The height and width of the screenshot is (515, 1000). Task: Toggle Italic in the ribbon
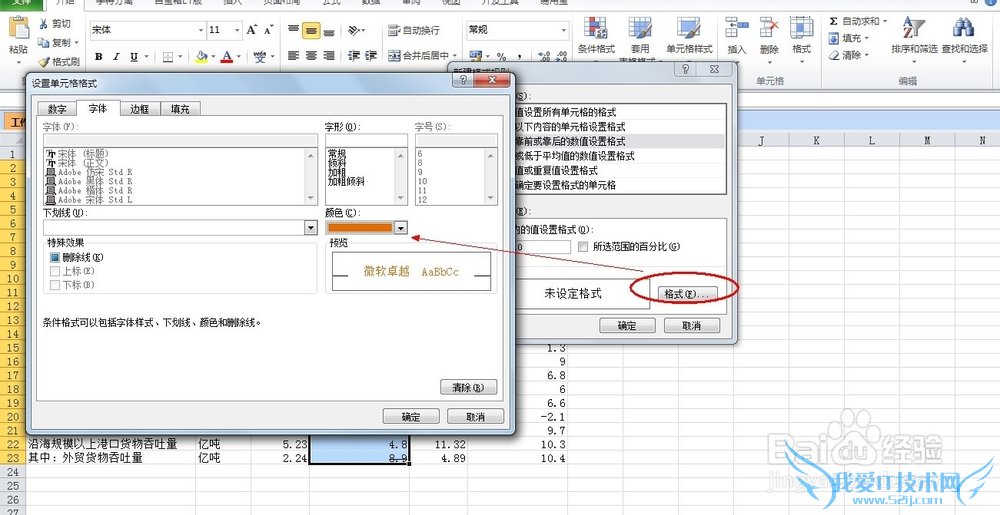click(x=117, y=57)
